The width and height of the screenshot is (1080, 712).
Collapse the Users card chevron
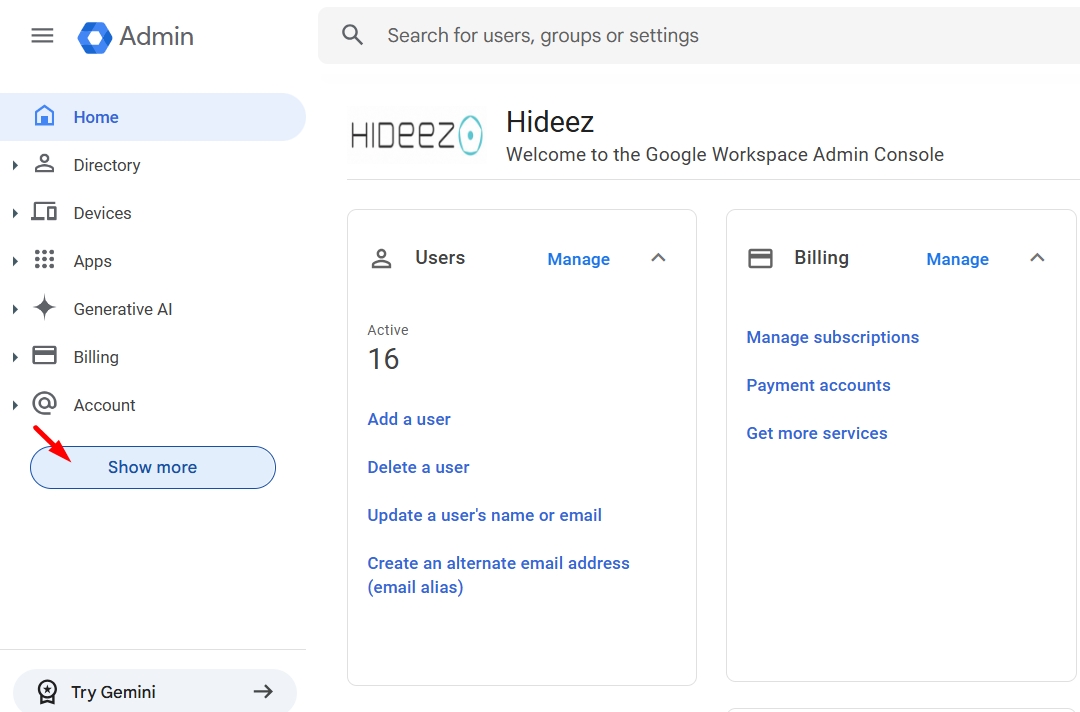(658, 258)
